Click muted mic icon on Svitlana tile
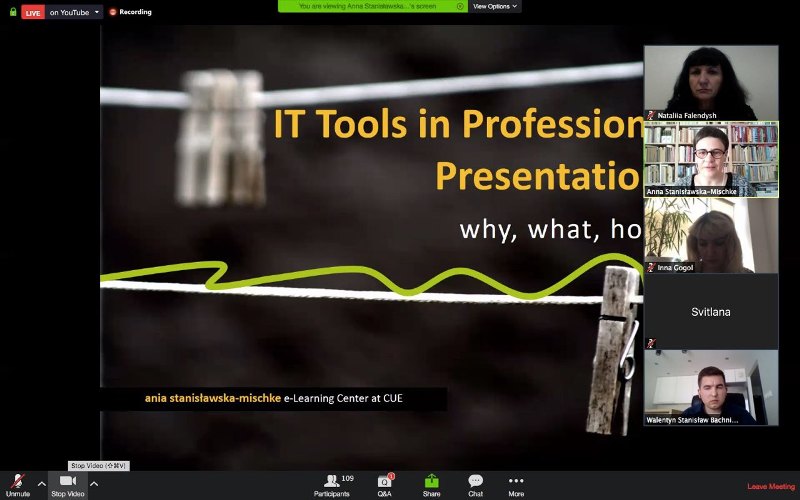This screenshot has width=800, height=500. pyautogui.click(x=651, y=343)
